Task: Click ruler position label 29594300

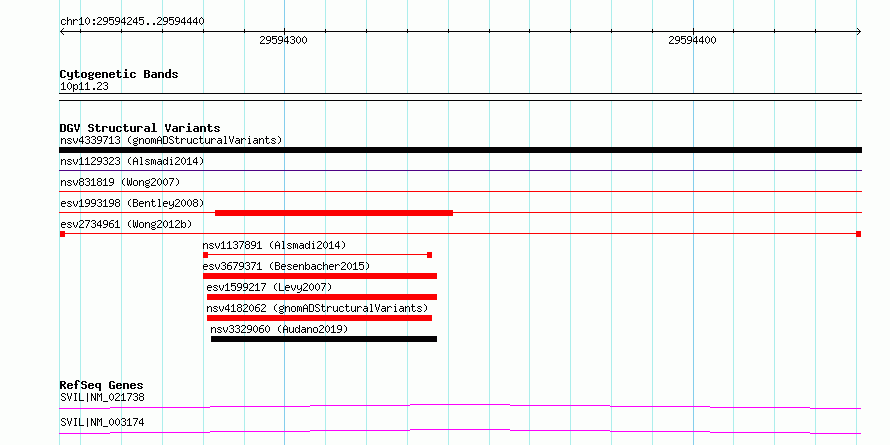Action: pyautogui.click(x=284, y=40)
